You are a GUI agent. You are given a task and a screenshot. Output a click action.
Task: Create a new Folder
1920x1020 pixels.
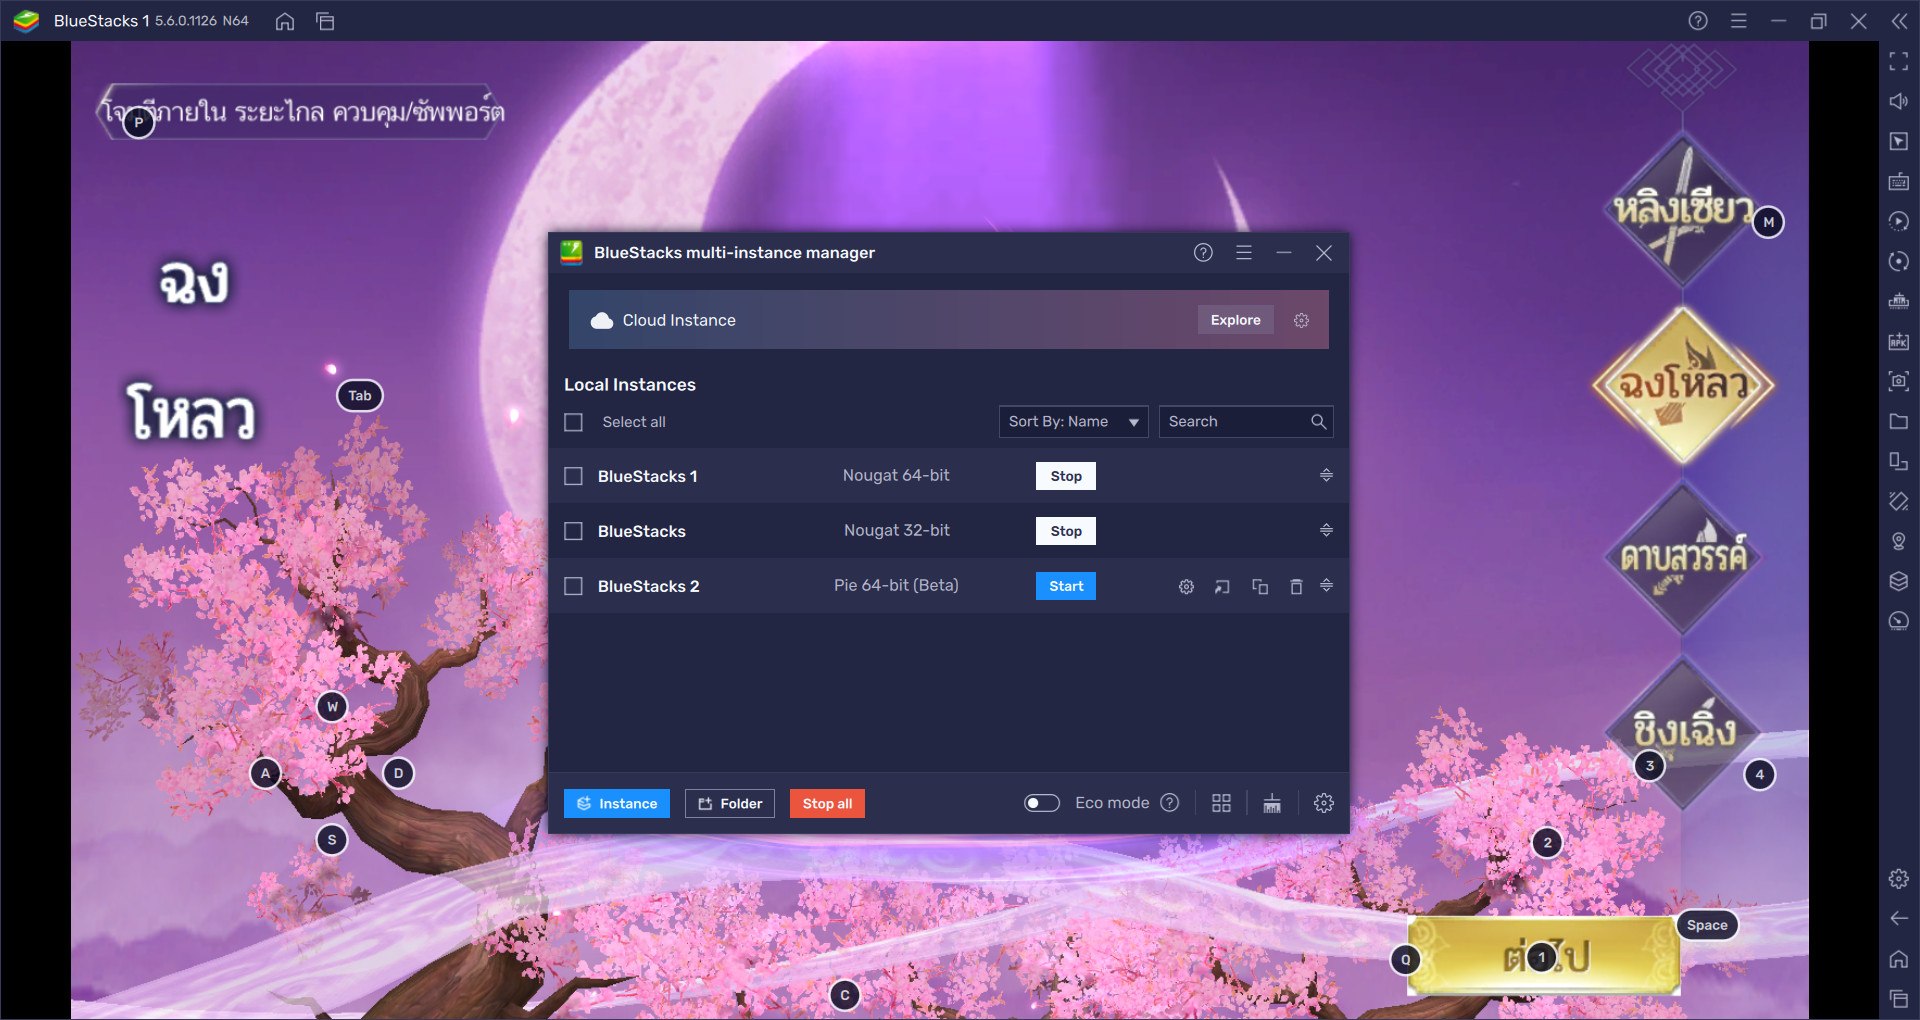tap(730, 804)
